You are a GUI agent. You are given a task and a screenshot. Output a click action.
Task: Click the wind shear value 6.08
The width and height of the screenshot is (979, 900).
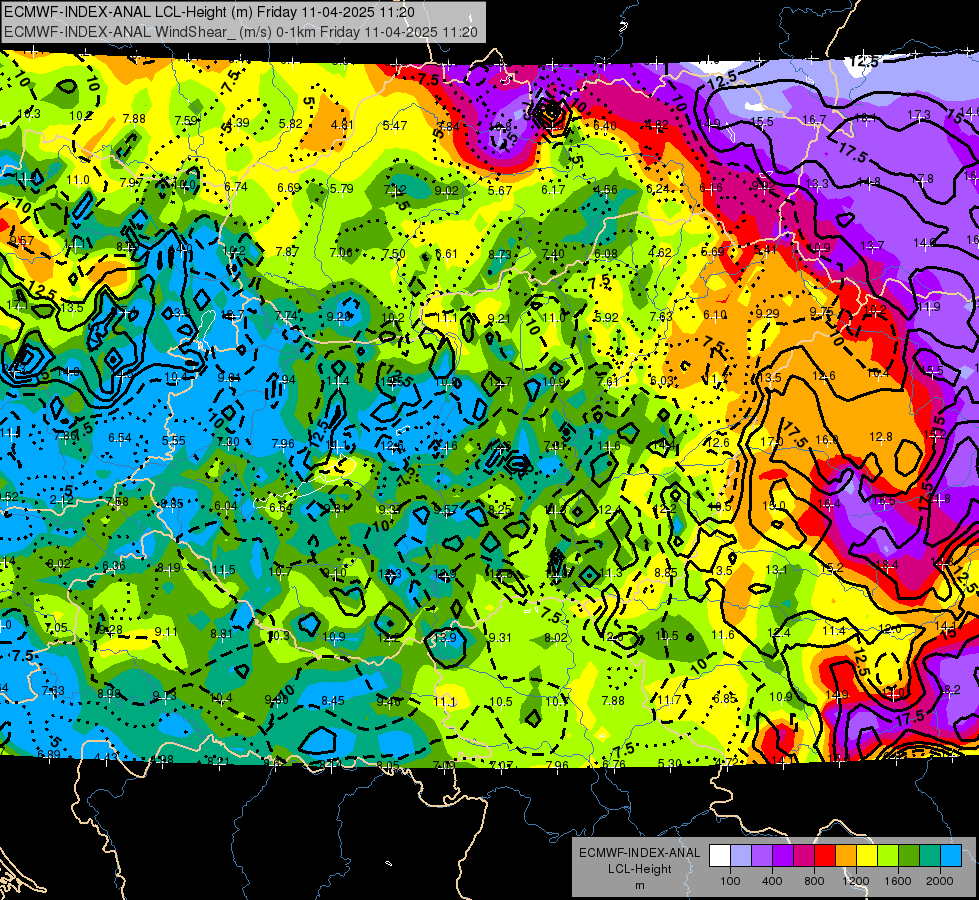pos(606,254)
